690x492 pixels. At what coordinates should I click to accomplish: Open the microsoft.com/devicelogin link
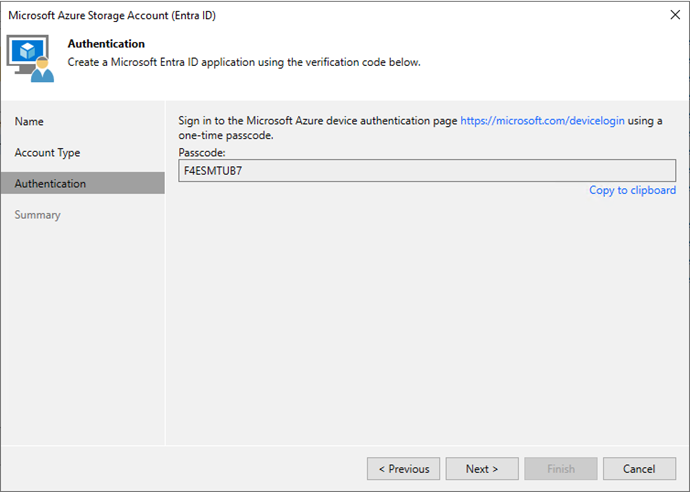542,121
